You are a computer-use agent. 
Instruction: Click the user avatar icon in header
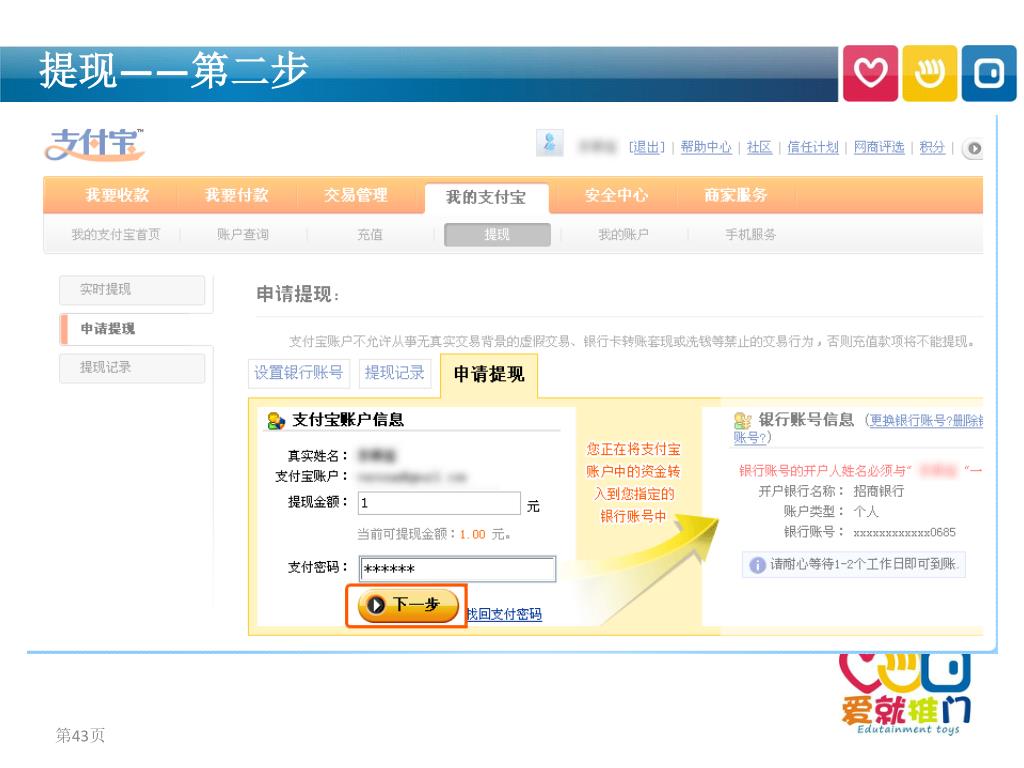550,142
